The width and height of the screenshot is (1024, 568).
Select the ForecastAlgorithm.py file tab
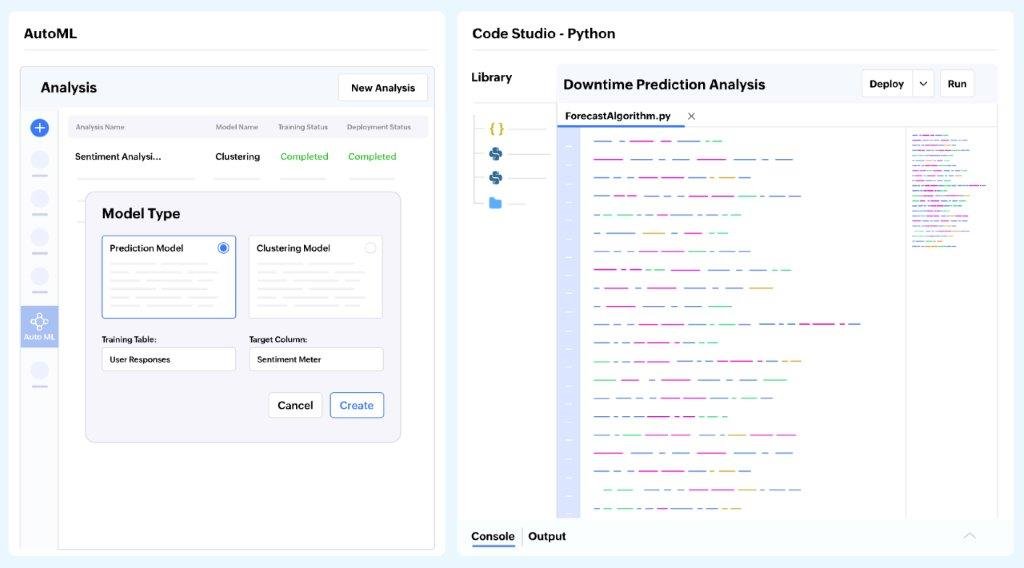click(x=617, y=116)
